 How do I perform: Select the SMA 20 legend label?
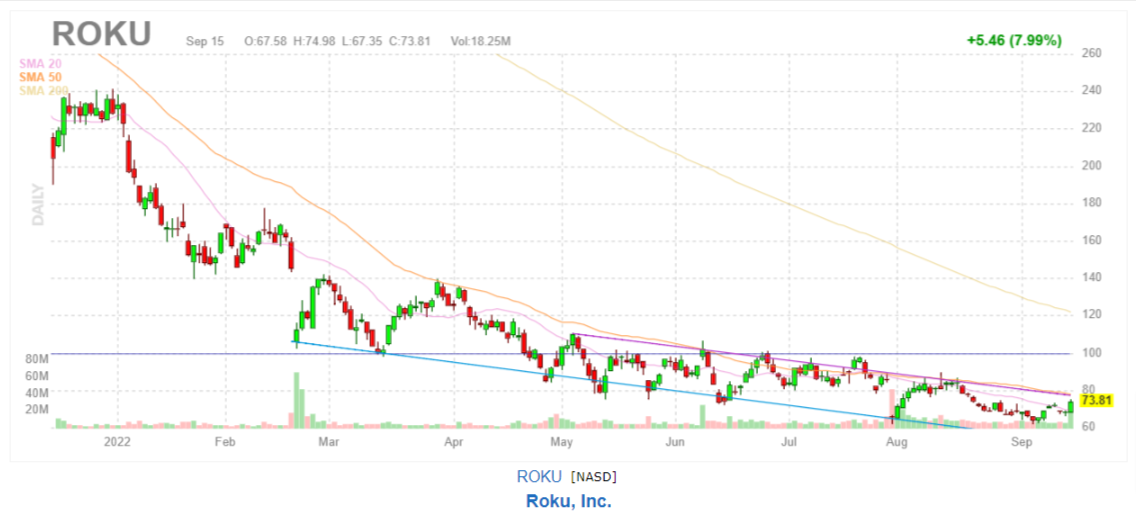(41, 64)
